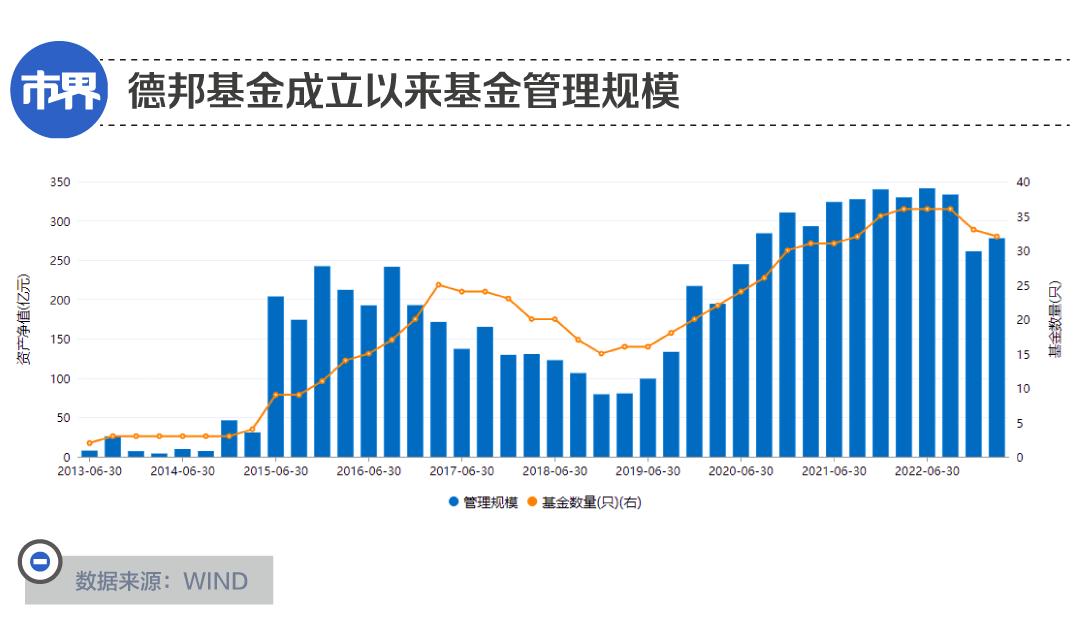Click the blue minus icon near data source
Viewport: 1080px width, 635px height.
(x=40, y=560)
